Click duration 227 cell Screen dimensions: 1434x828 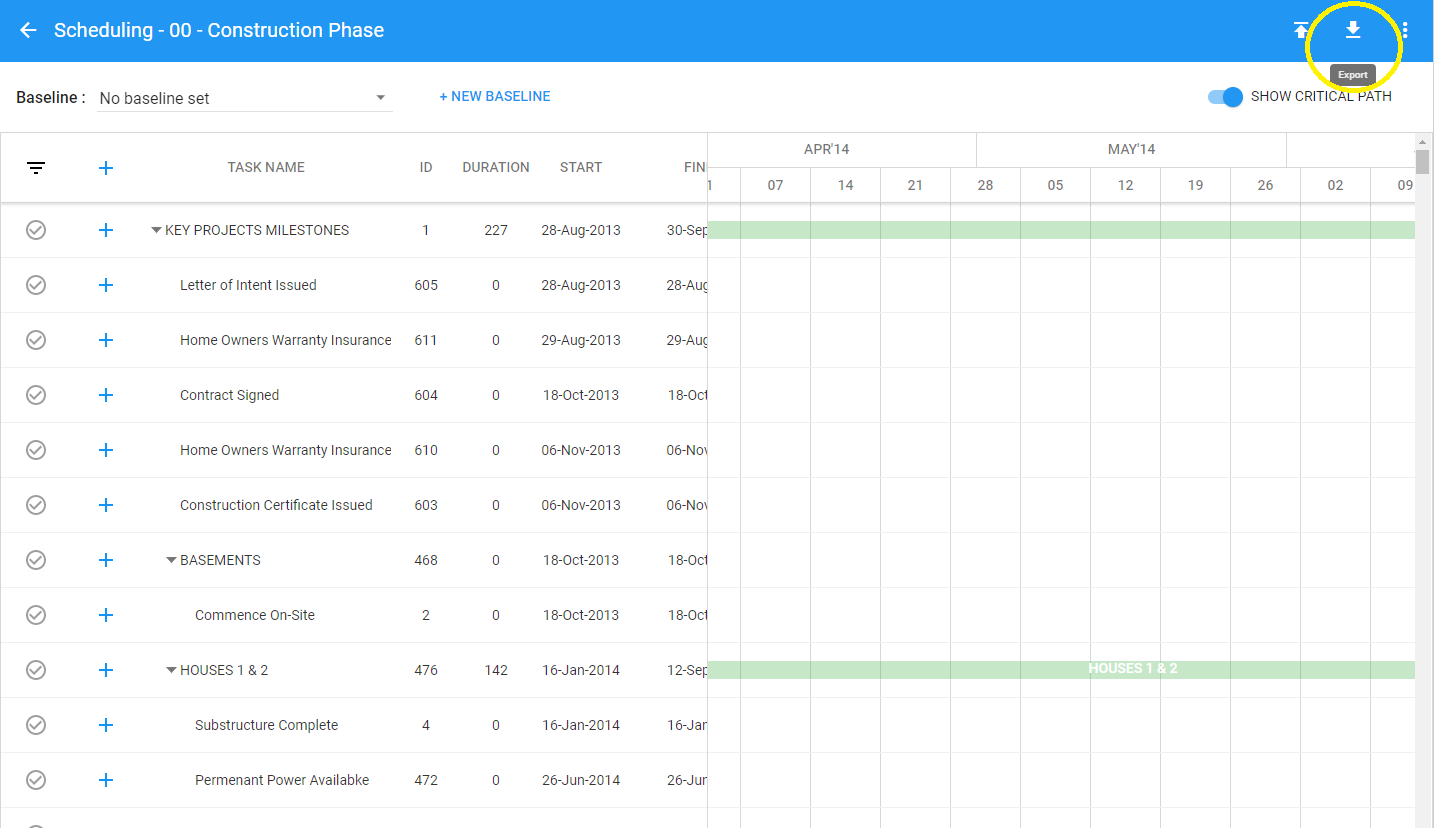point(496,230)
